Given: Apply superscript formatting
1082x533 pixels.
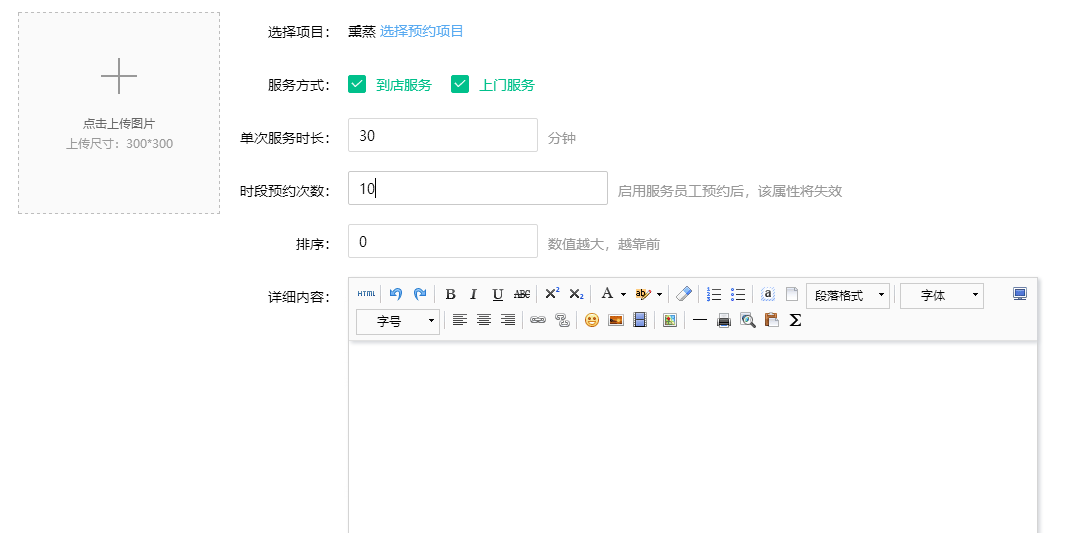Looking at the screenshot, I should 552,293.
